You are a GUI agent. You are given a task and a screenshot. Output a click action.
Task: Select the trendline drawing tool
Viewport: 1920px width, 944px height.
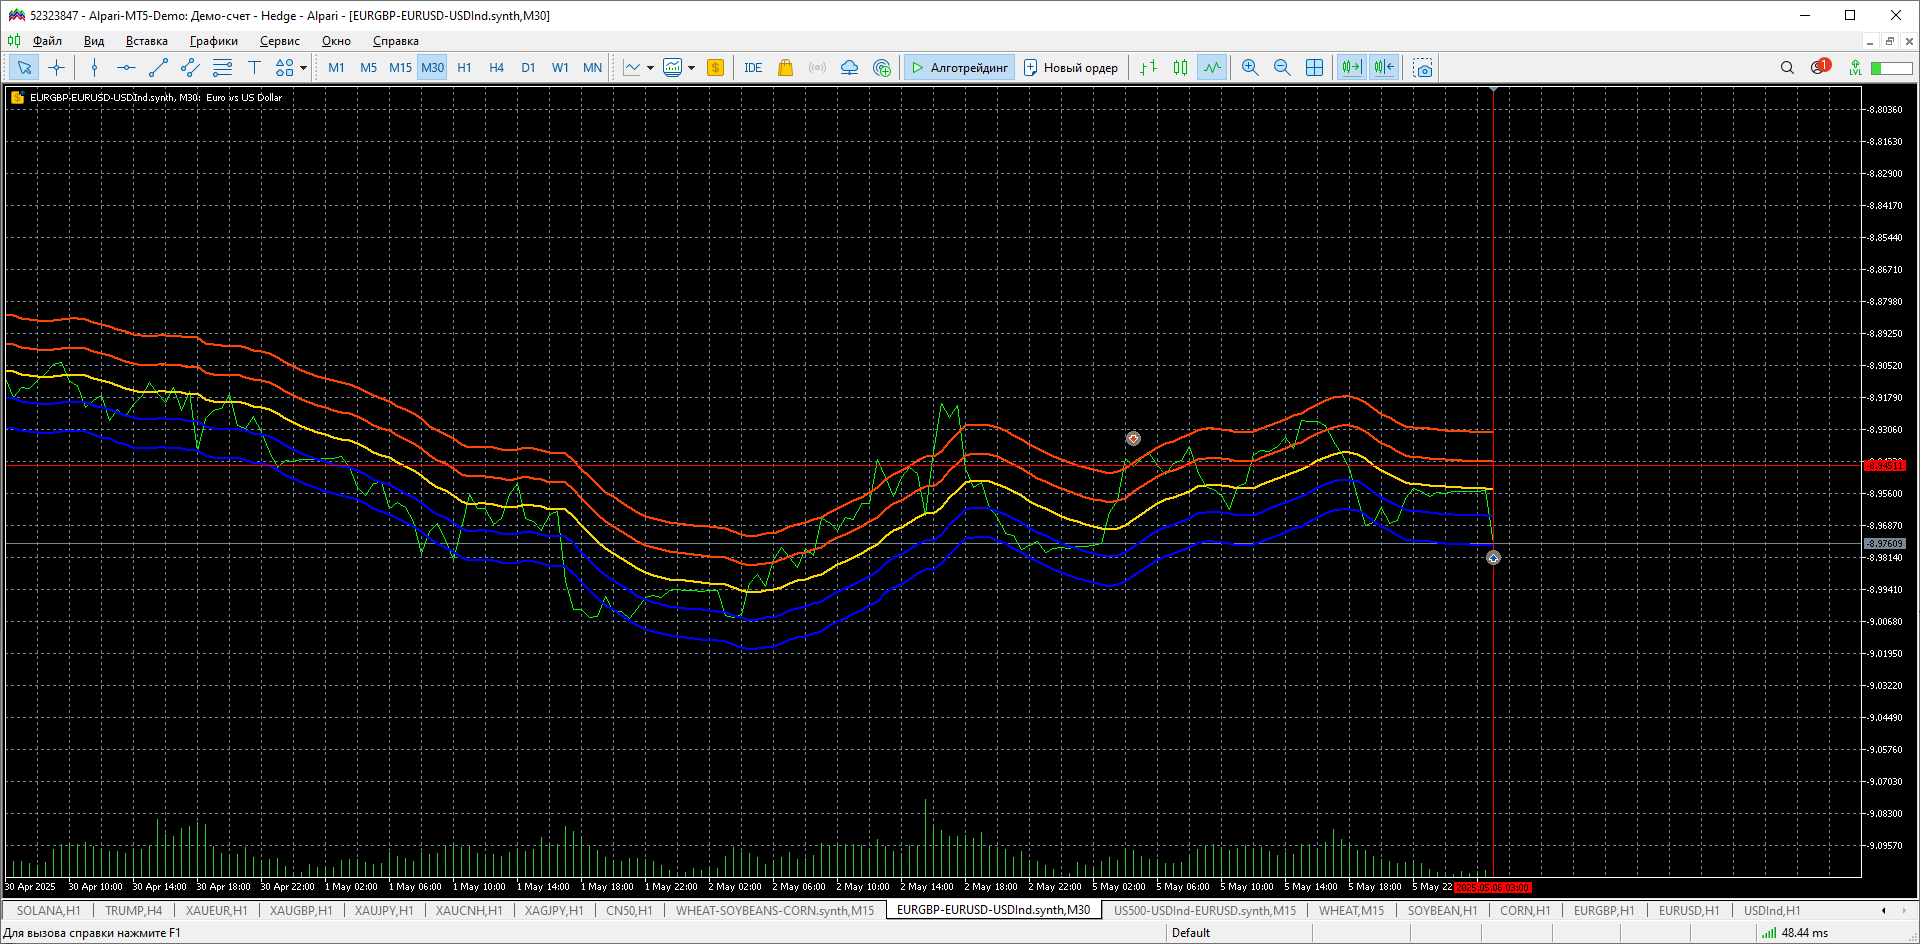pyautogui.click(x=158, y=68)
